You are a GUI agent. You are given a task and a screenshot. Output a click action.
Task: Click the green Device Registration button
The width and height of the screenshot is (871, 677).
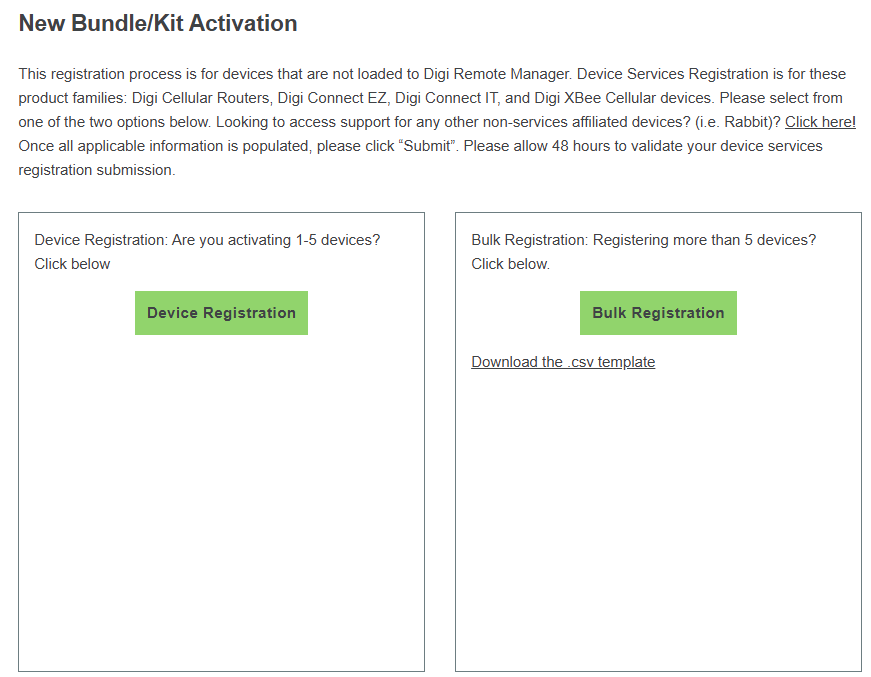pos(221,313)
